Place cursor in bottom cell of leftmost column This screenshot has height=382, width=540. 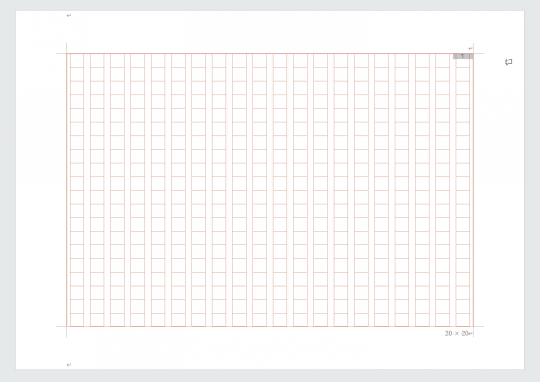pos(77,320)
